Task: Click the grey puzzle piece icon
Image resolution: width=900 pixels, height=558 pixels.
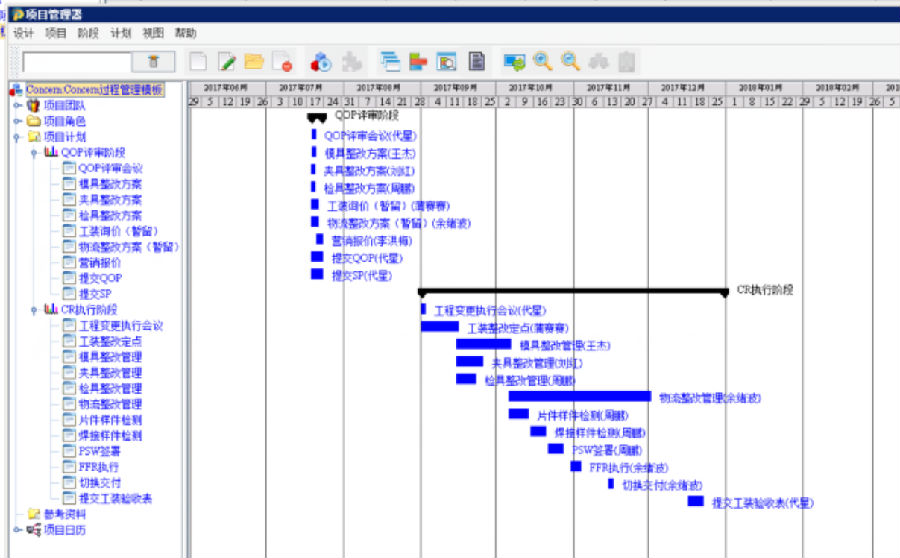Action: 351,61
